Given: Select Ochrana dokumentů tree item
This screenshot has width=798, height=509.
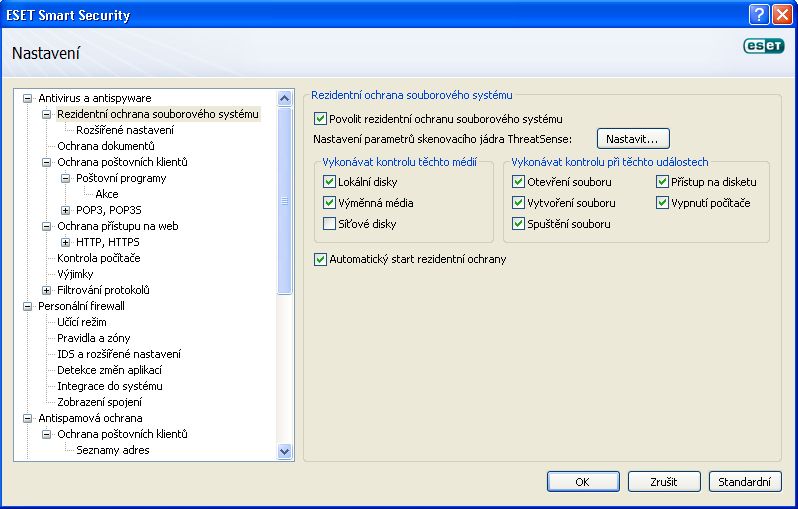Looking at the screenshot, I should (x=105, y=146).
